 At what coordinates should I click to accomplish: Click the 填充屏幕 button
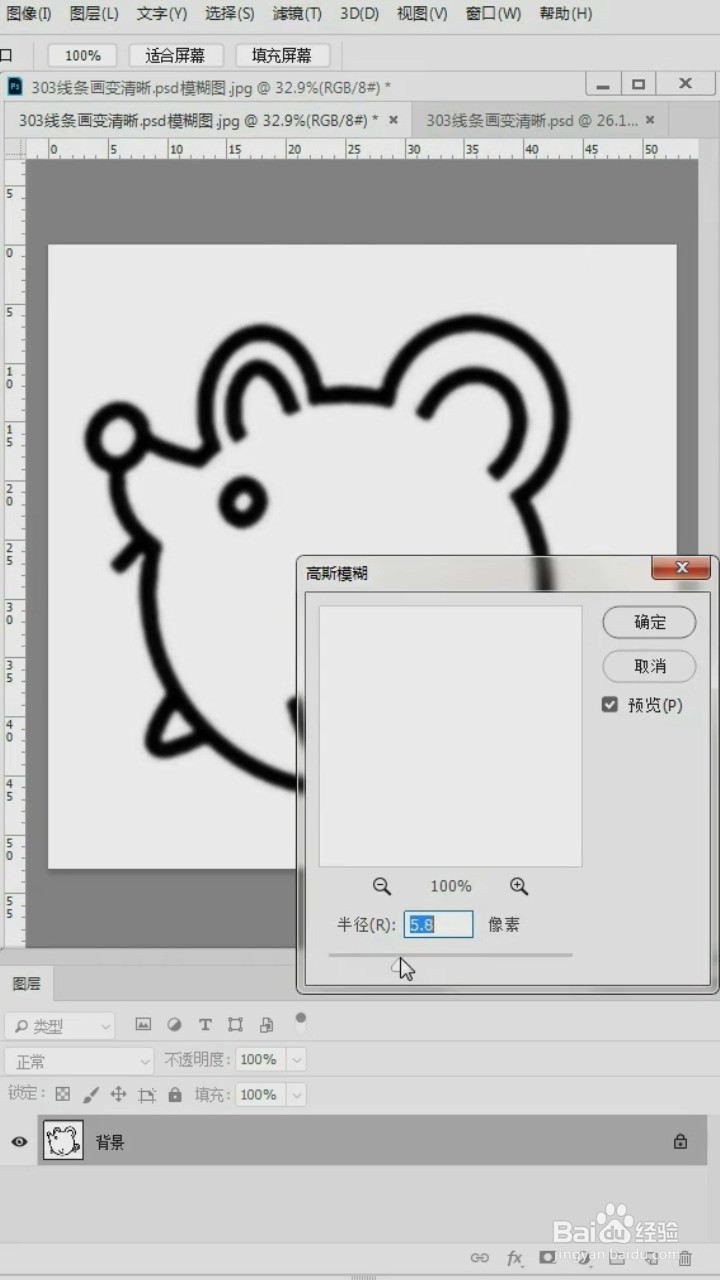[282, 55]
